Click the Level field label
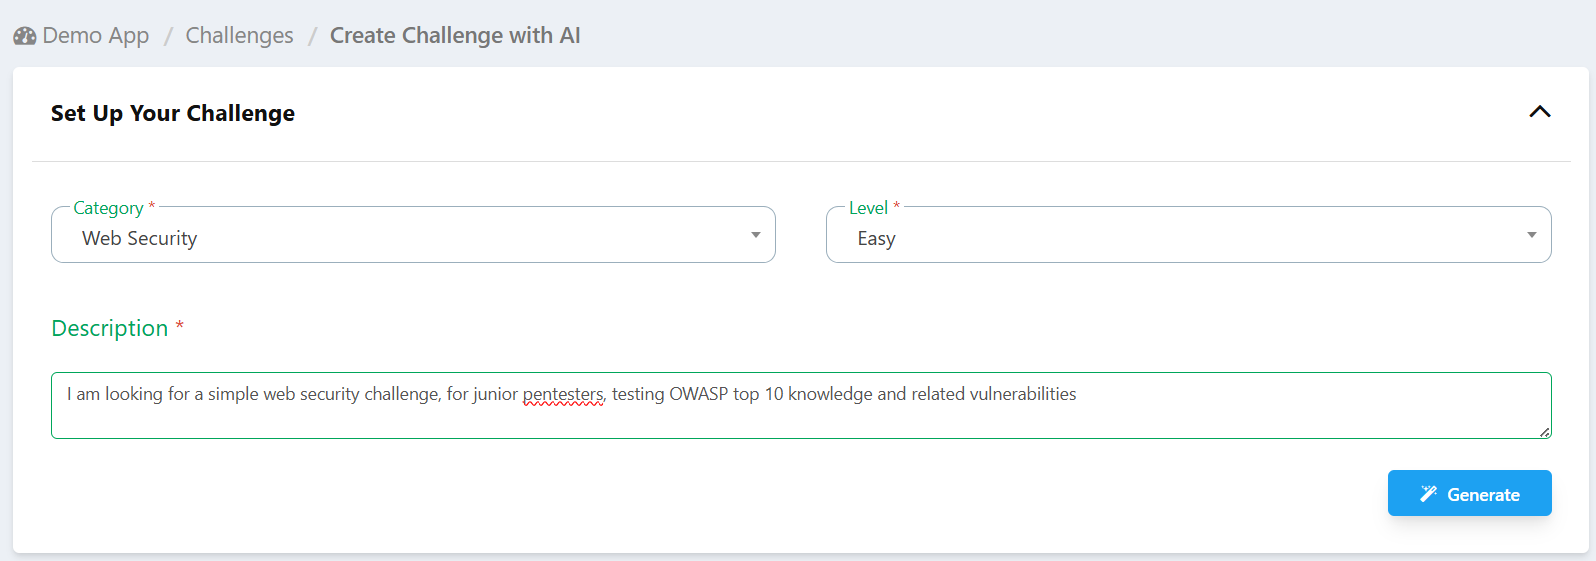Viewport: 1596px width, 561px height. click(x=868, y=208)
